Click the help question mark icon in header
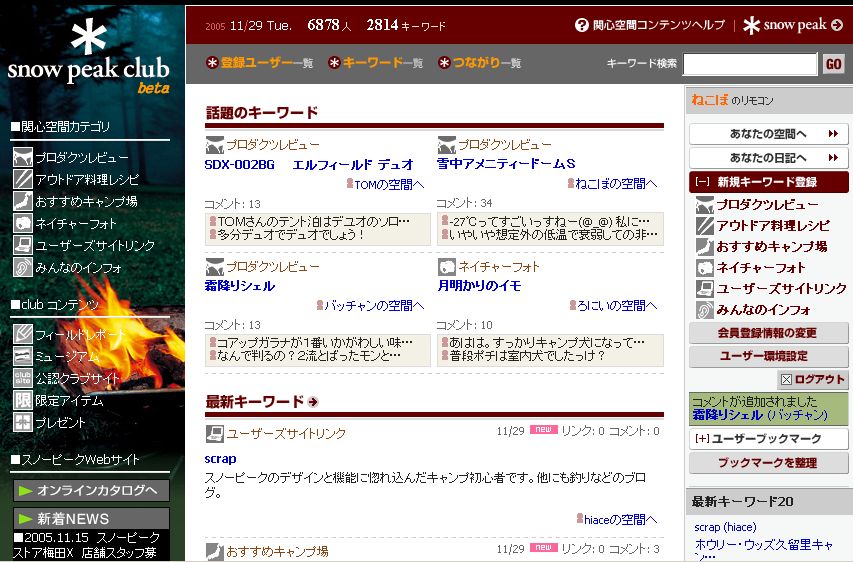853x562 pixels. coord(582,25)
